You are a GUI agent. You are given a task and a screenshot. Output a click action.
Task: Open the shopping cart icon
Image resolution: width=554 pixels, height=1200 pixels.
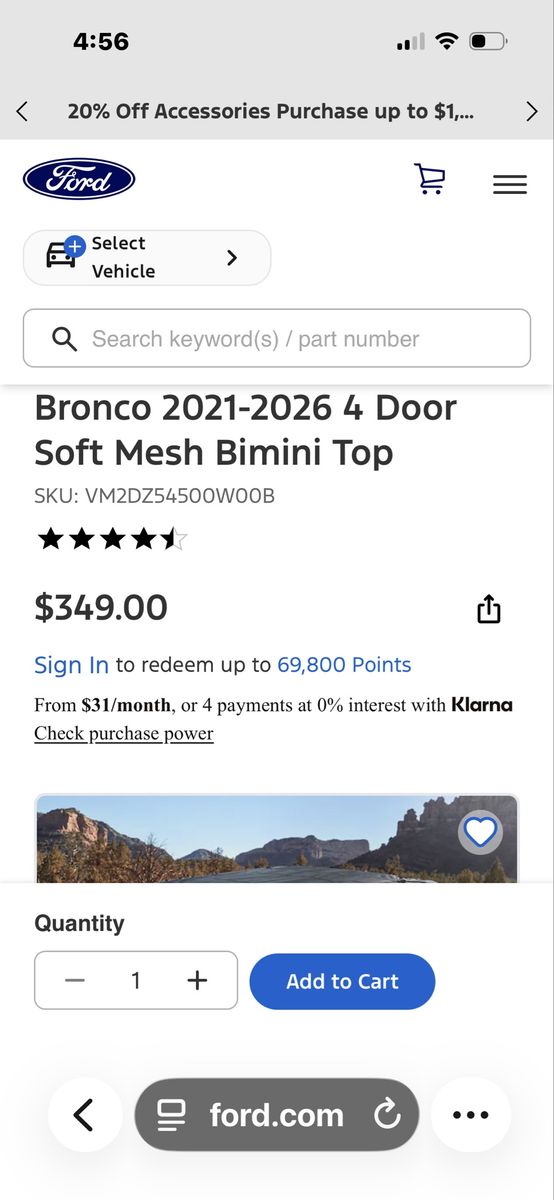pos(429,179)
